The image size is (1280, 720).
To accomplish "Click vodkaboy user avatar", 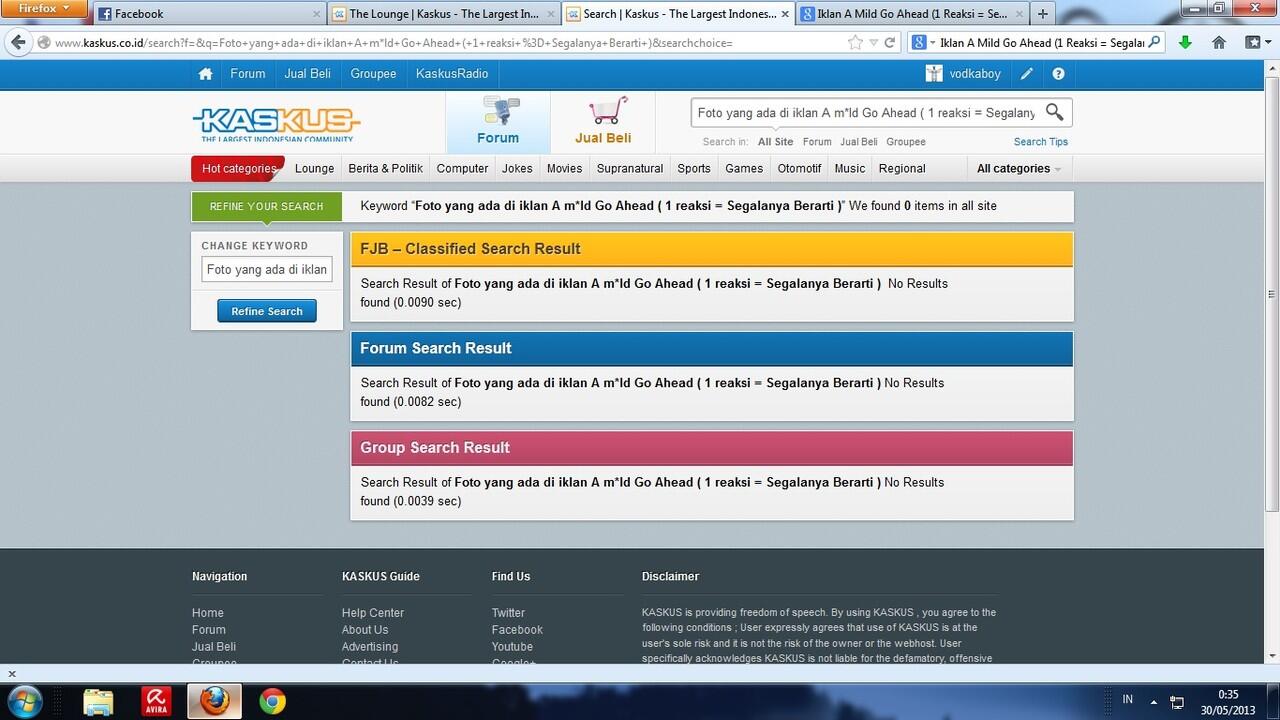I will 934,74.
